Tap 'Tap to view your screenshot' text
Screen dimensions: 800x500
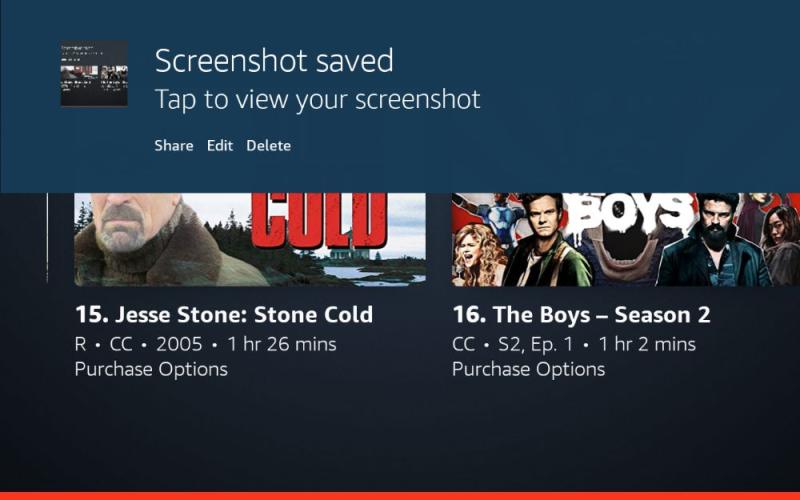click(x=317, y=99)
